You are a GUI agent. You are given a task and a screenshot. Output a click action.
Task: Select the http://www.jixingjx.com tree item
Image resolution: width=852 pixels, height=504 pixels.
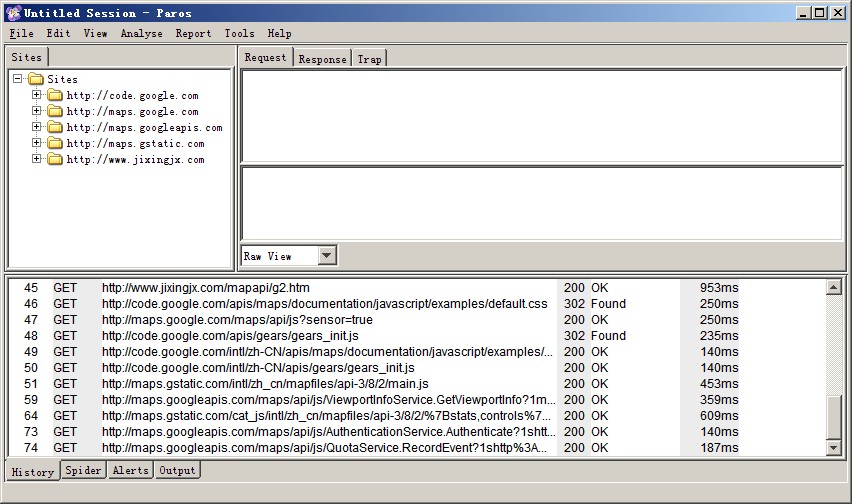point(135,160)
